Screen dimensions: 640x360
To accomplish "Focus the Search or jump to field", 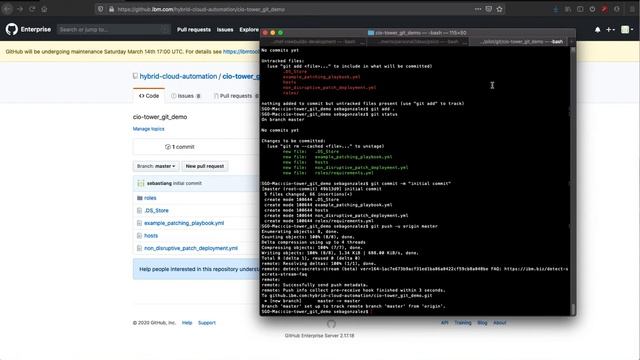I will coord(113,29).
